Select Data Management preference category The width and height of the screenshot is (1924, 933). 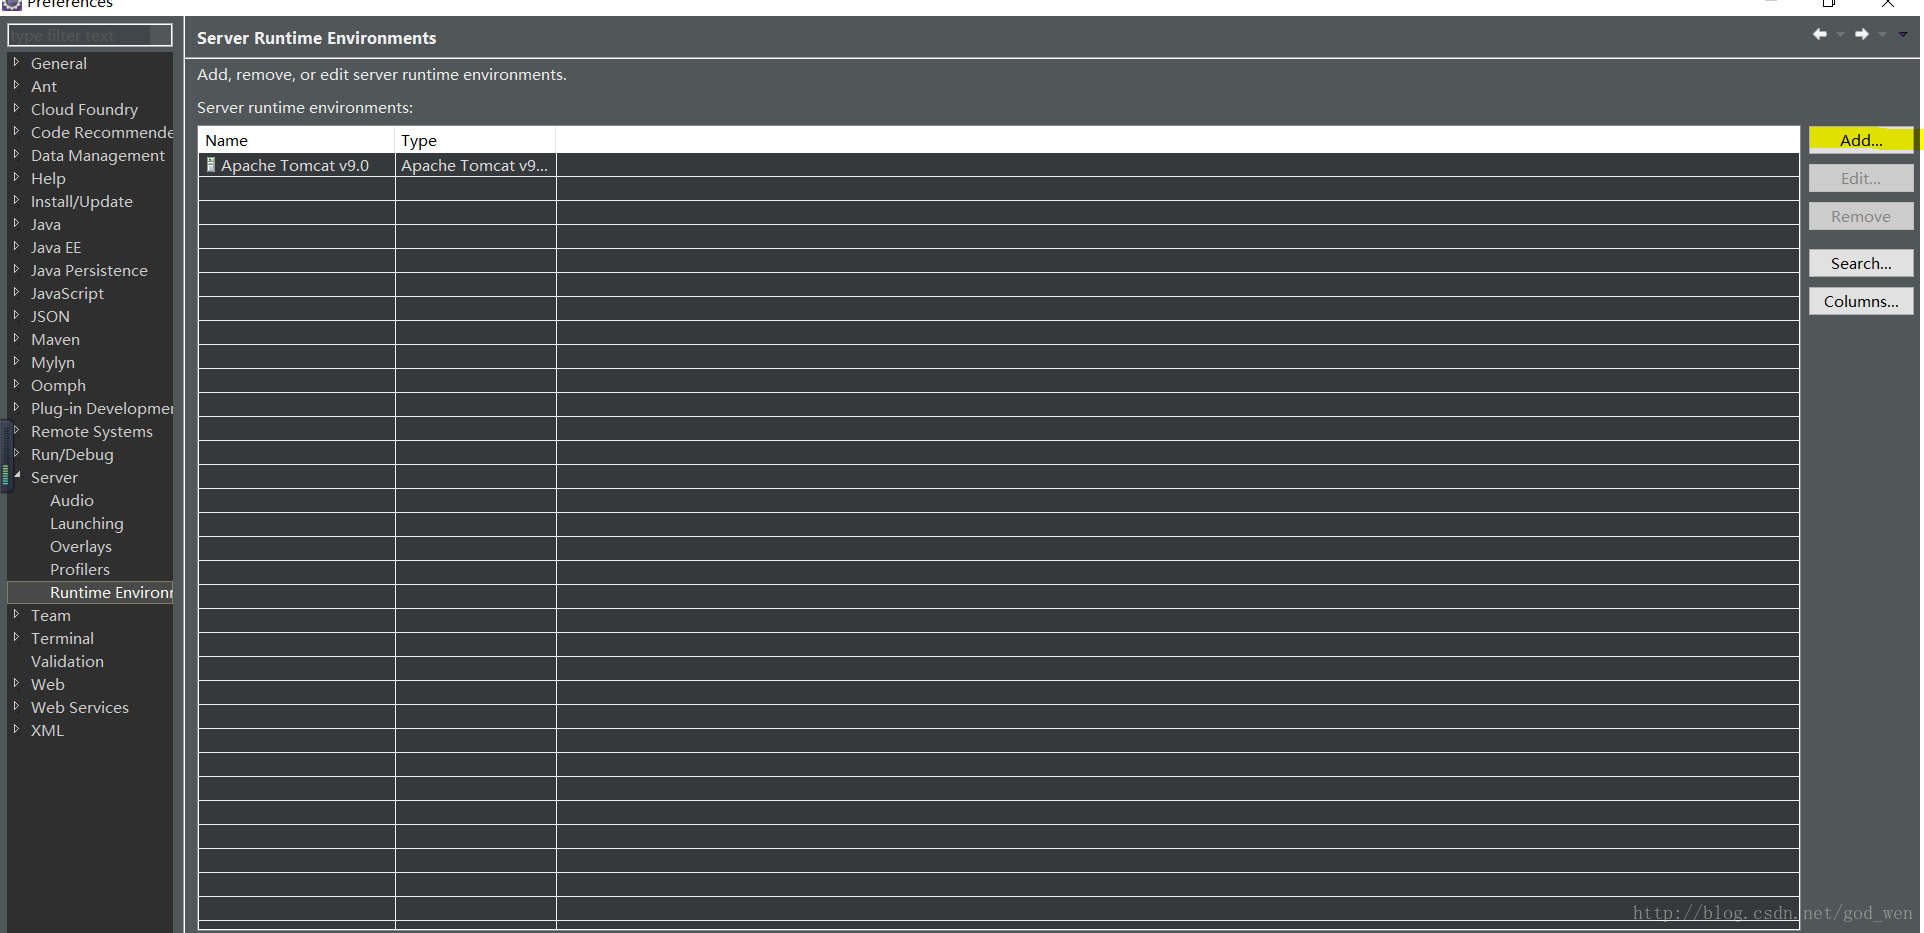(x=98, y=155)
